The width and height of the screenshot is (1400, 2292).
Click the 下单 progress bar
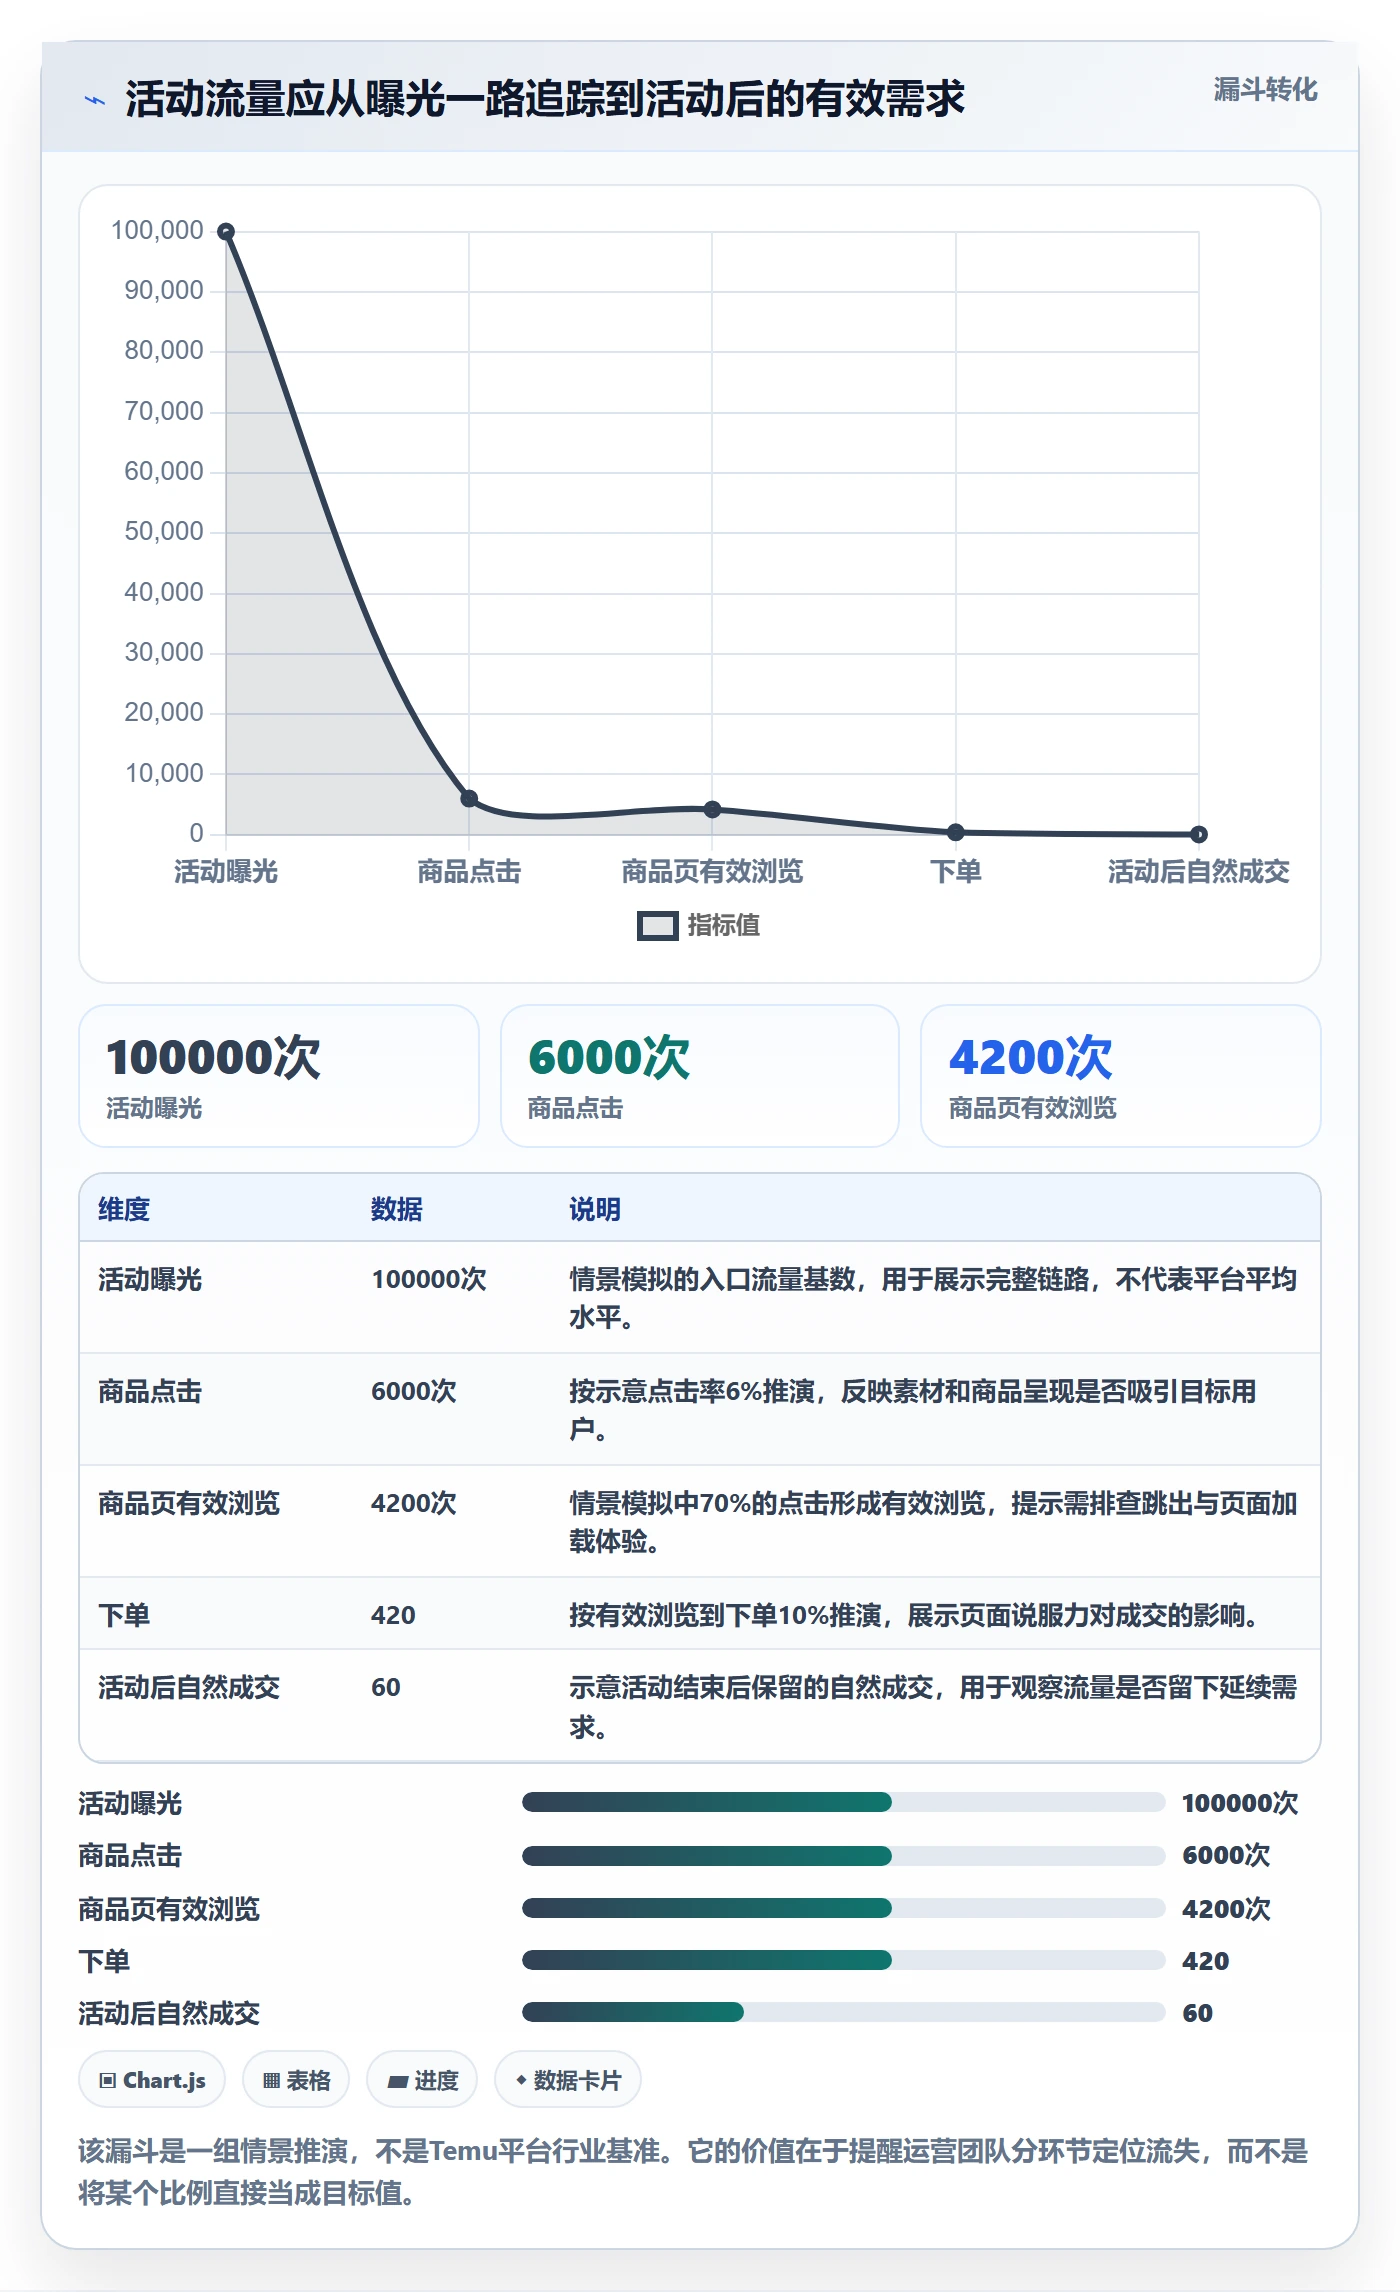843,1960
